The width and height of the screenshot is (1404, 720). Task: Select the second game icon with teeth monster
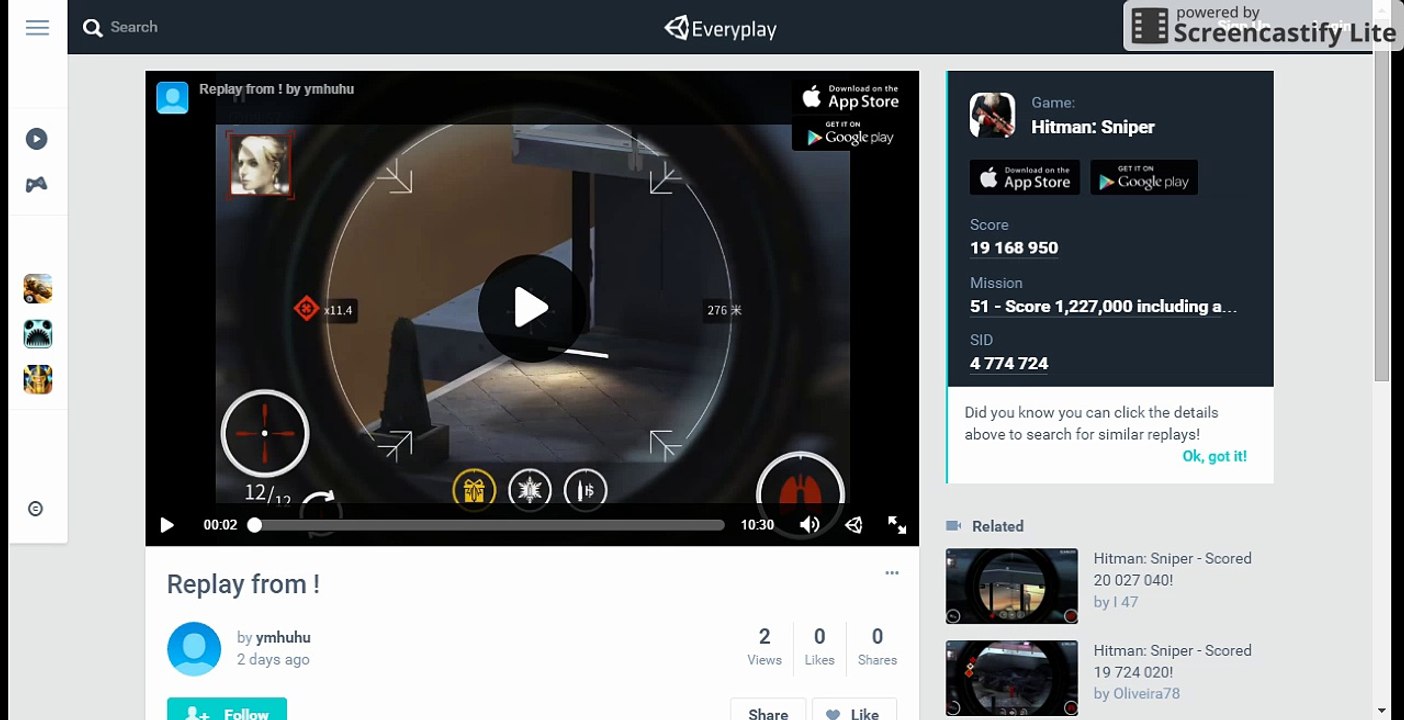tap(38, 334)
